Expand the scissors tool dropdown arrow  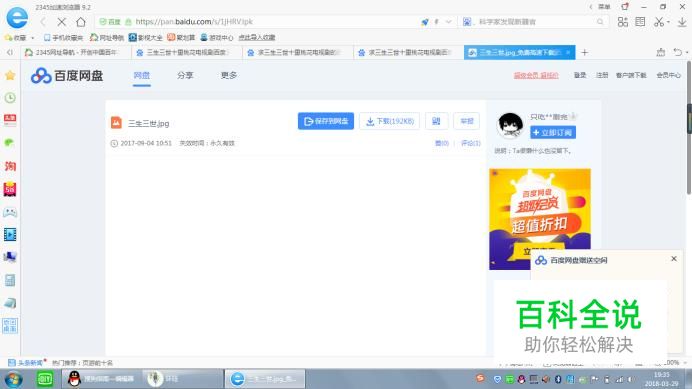[x=668, y=22]
